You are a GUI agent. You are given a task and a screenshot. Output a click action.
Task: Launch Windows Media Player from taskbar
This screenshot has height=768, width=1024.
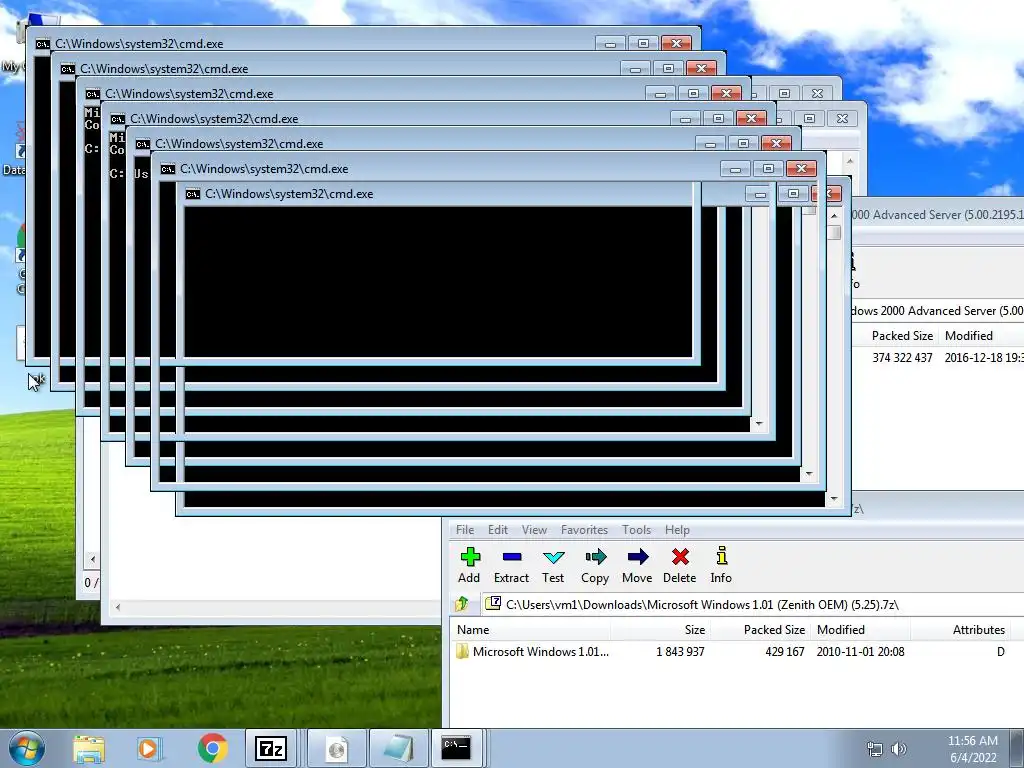[x=149, y=748]
